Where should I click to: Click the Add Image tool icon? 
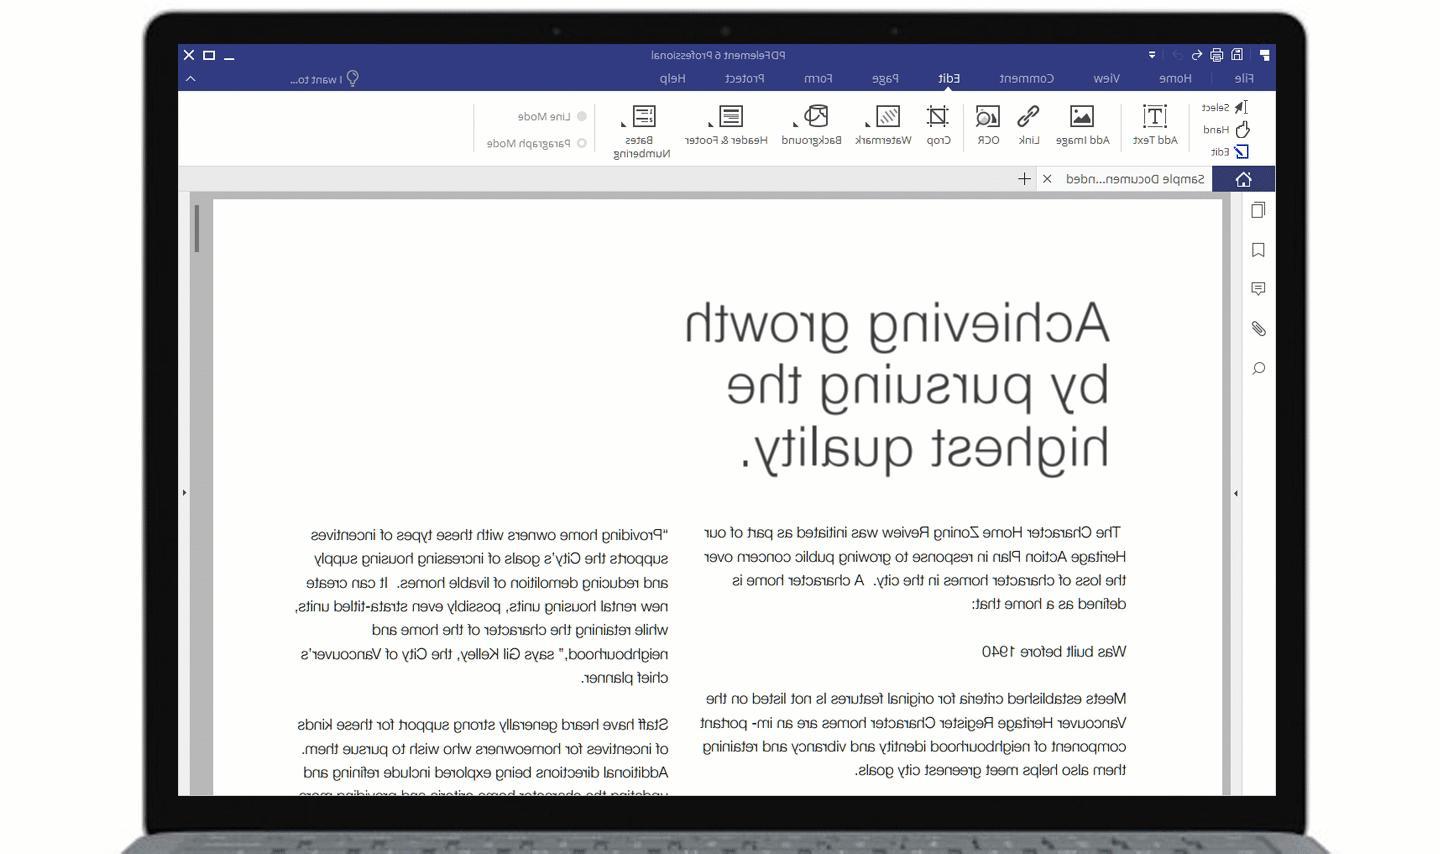1082,117
